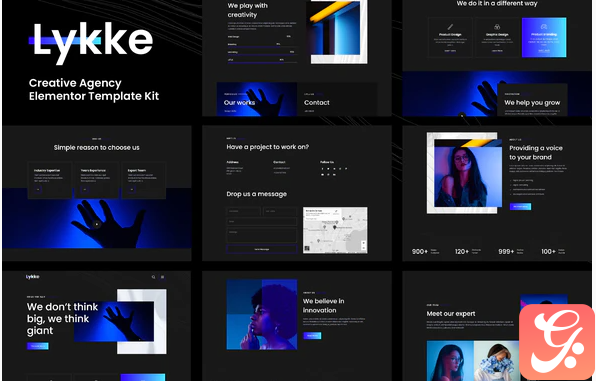
Task: Play the video over the hand in choose-us section
Action: tap(97, 224)
